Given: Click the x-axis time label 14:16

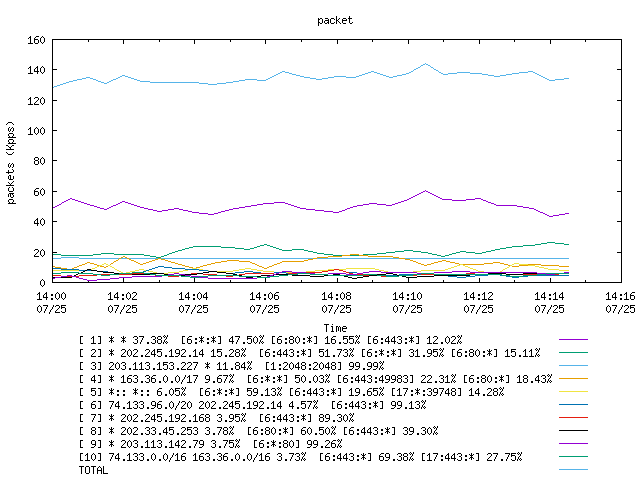Looking at the screenshot, I should [x=620, y=296].
